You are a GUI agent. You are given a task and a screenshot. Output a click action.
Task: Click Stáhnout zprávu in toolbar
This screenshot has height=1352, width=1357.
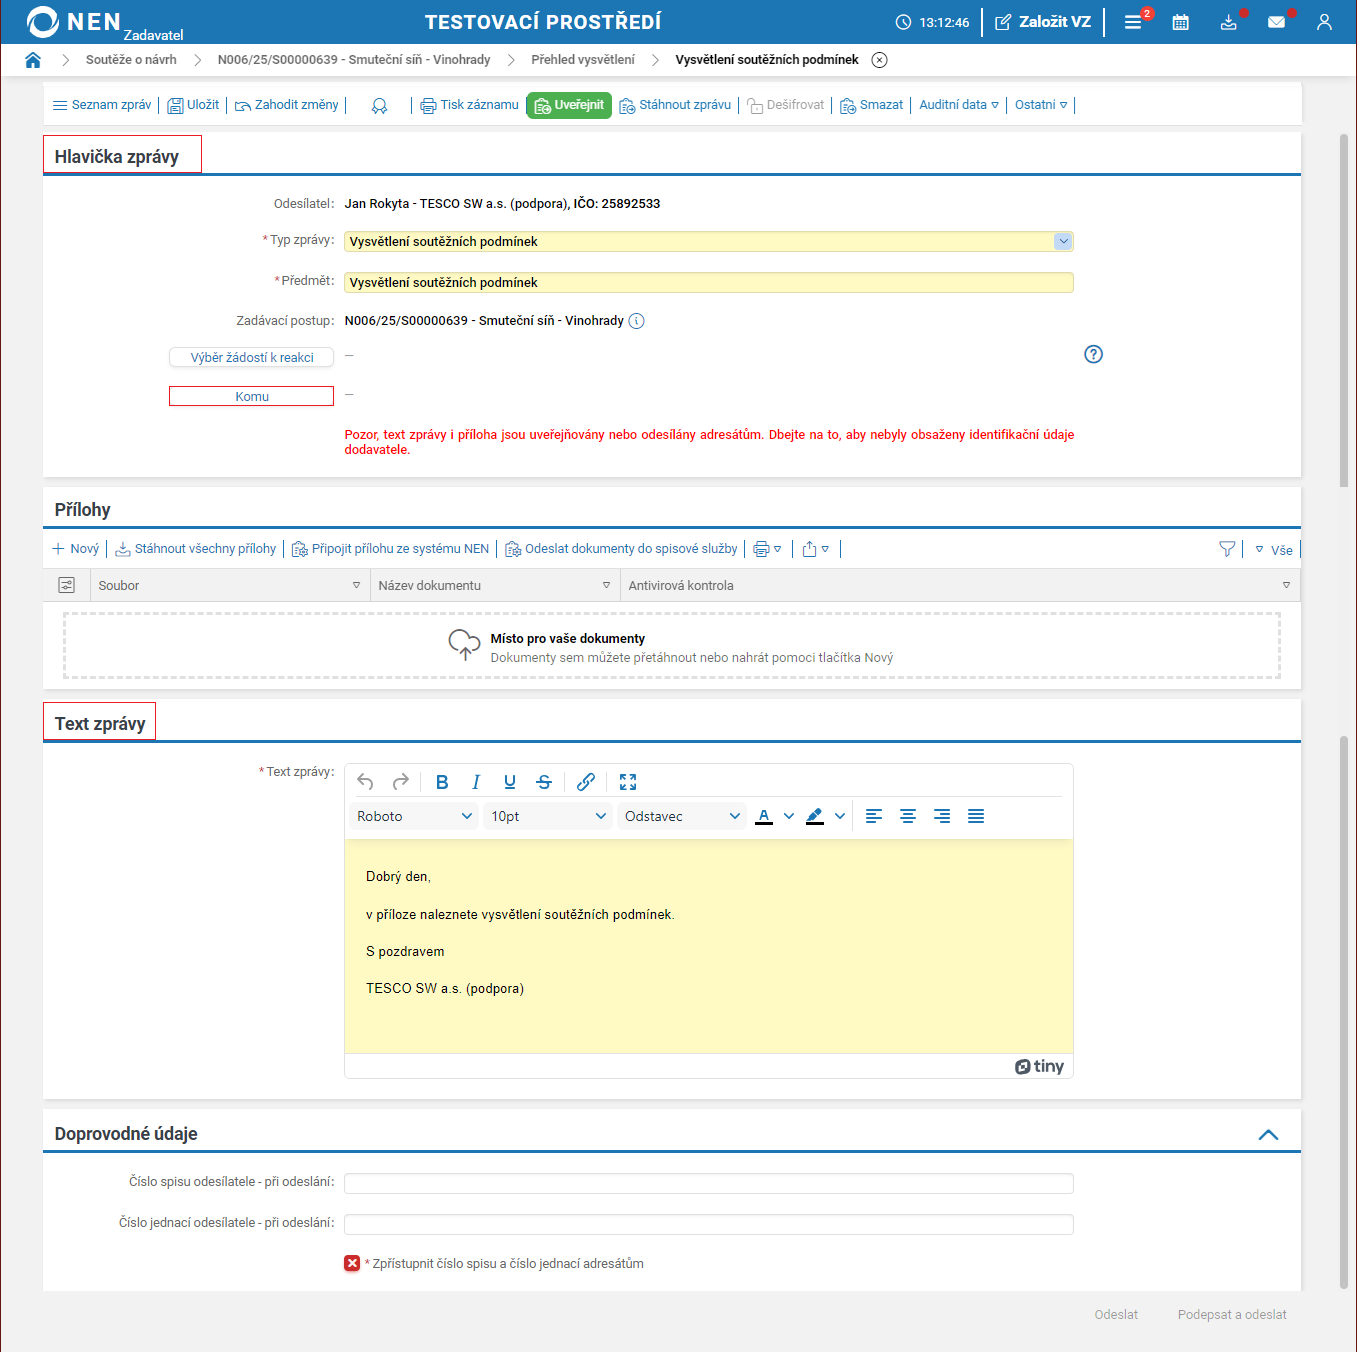click(x=675, y=105)
